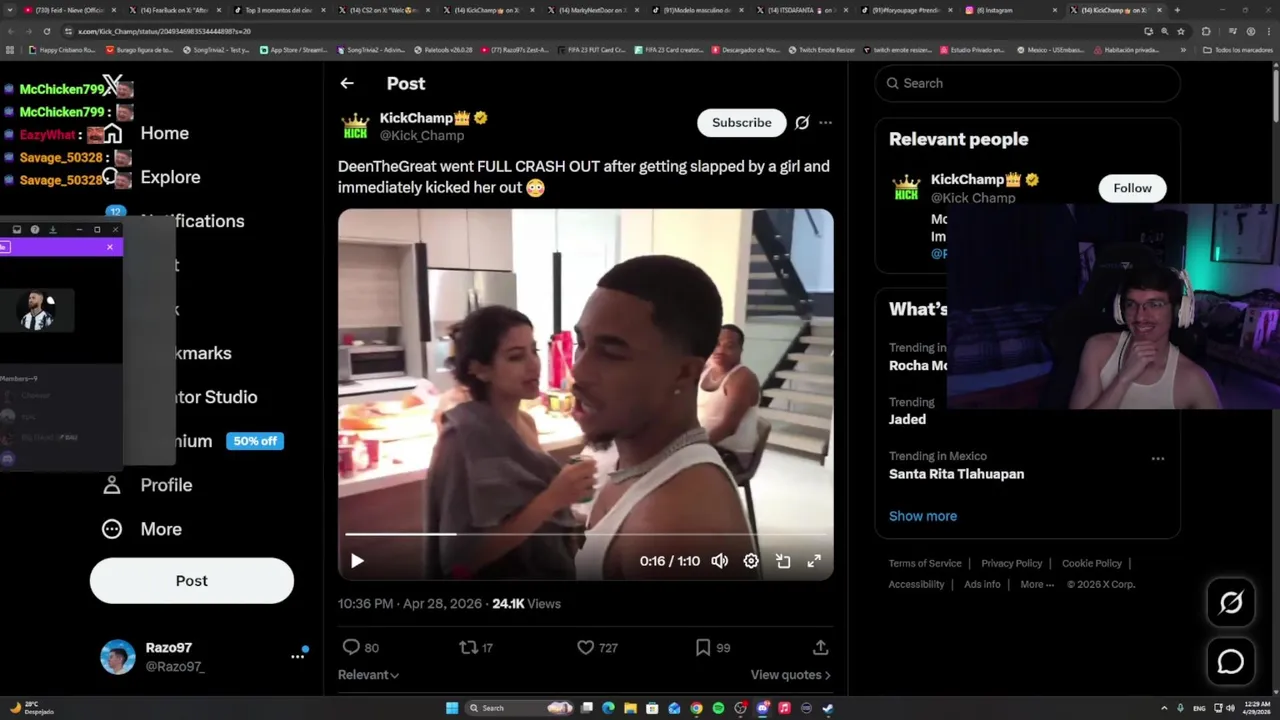1280x720 pixels.
Task: Open Terms of Service link
Action: pyautogui.click(x=925, y=563)
